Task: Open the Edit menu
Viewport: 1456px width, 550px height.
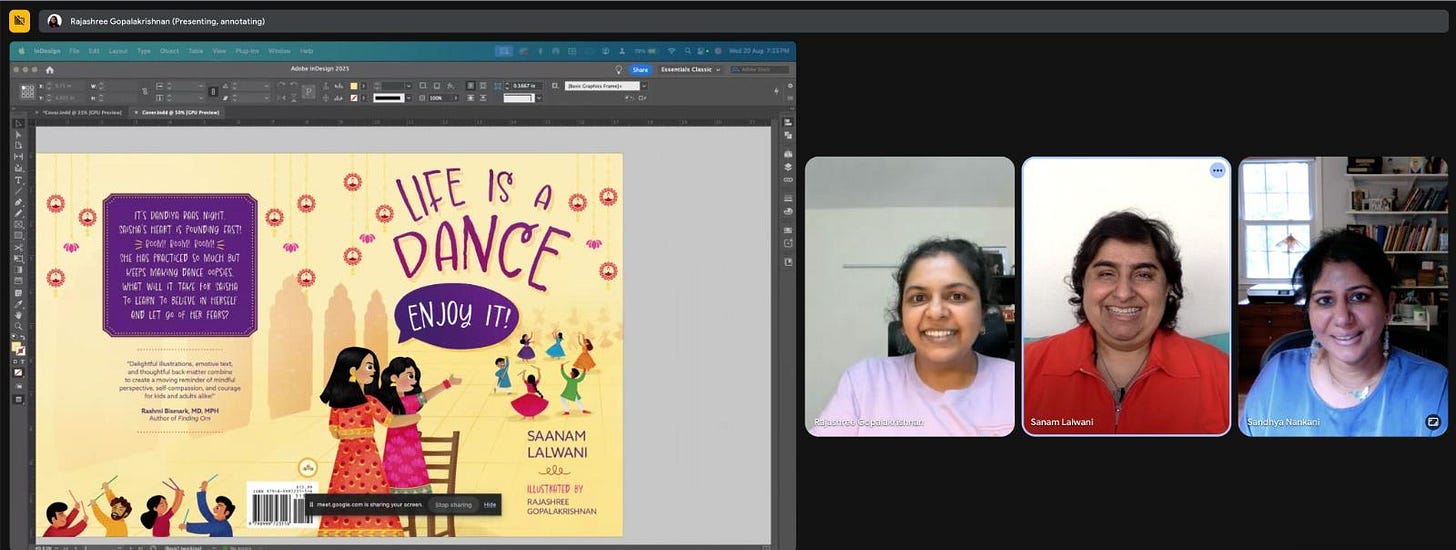Action: point(94,51)
